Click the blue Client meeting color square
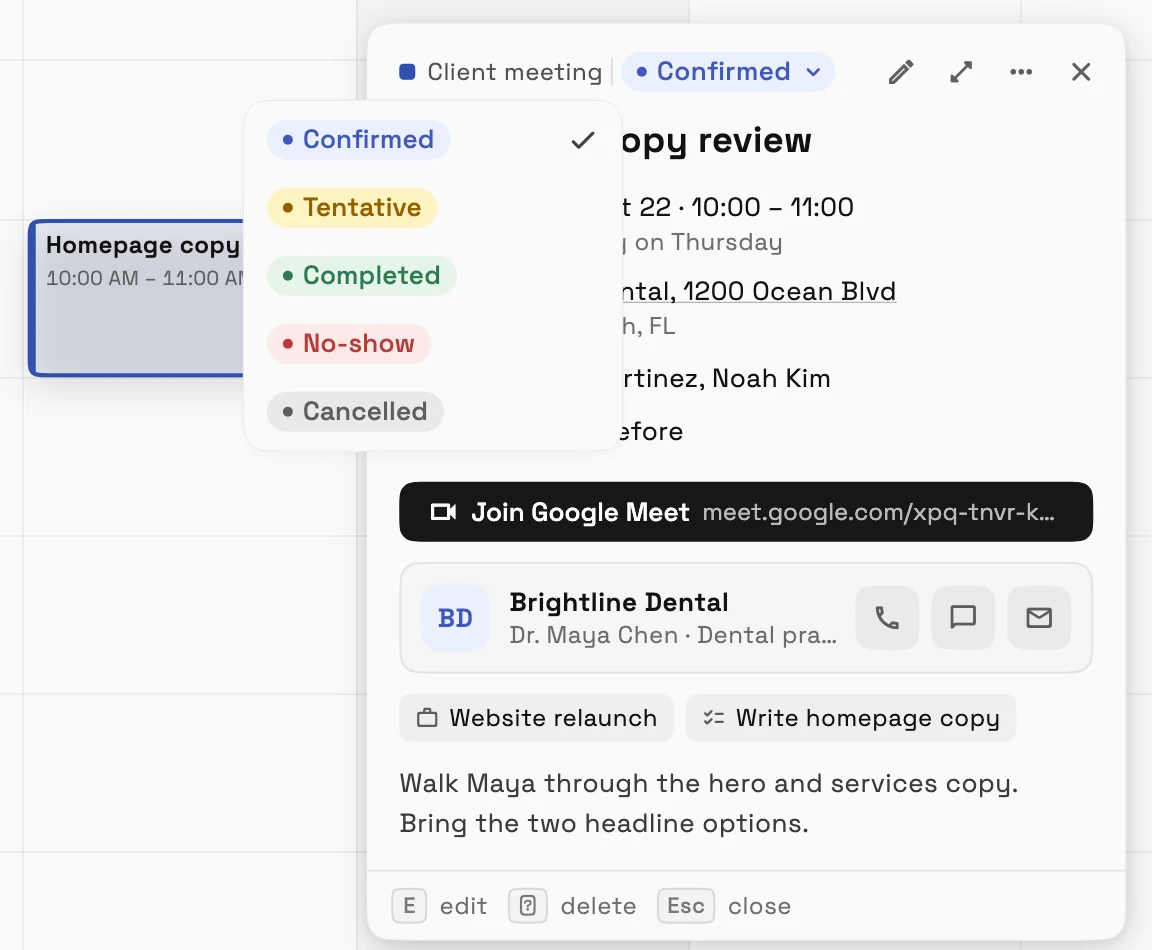Image resolution: width=1152 pixels, height=950 pixels. (x=407, y=72)
